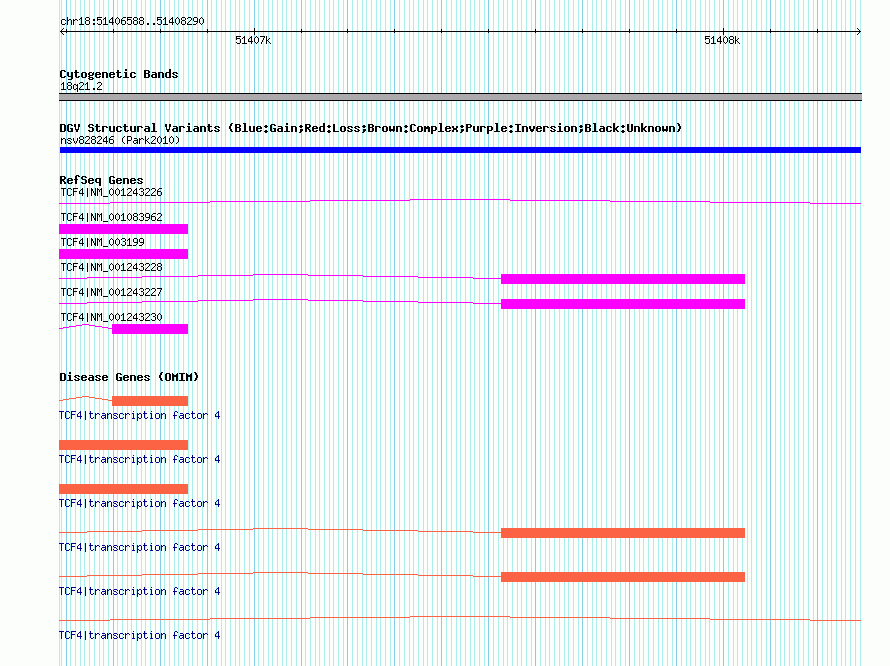Click the thin magenta NM_001243226 intron line
Viewport: 890px width, 666px height.
(x=460, y=201)
